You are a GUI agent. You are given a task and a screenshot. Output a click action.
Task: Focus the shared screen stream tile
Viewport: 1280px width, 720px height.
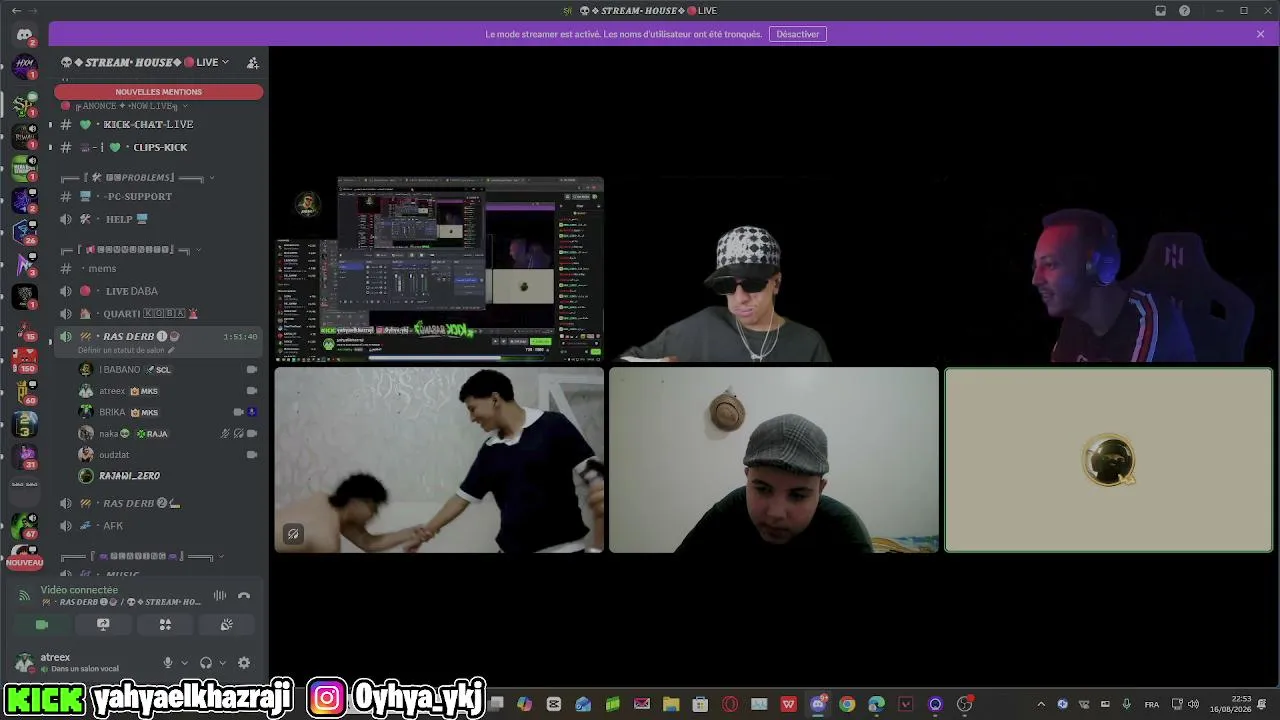[440, 269]
